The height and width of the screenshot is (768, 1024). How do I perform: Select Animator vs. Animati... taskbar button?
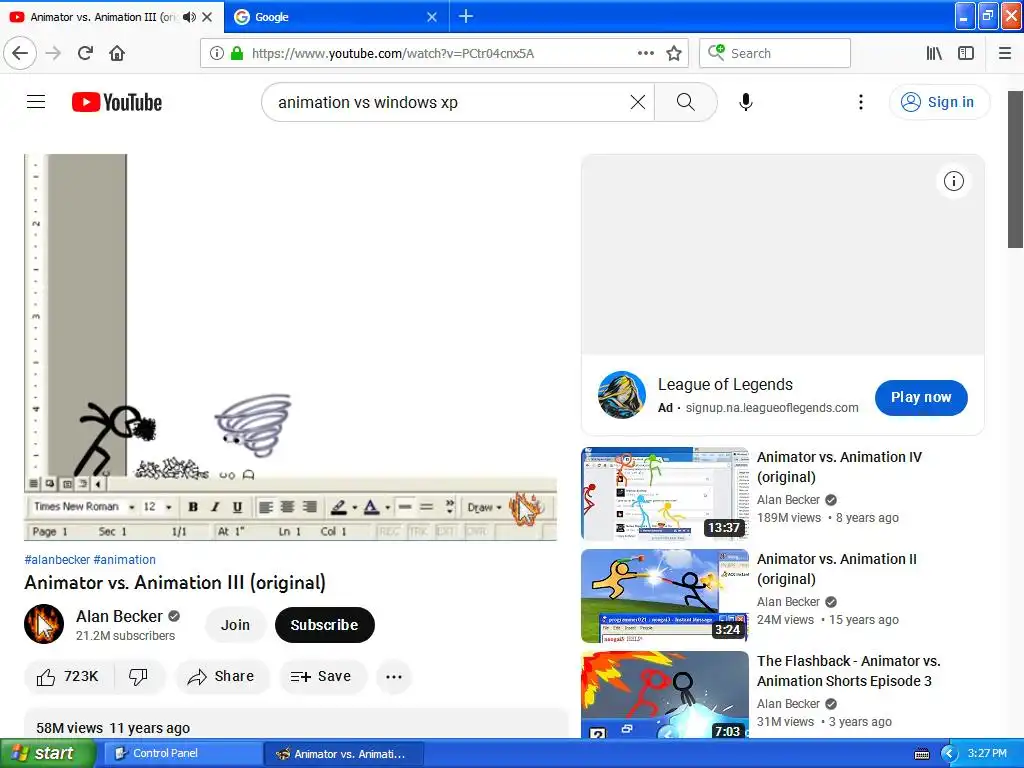point(344,754)
